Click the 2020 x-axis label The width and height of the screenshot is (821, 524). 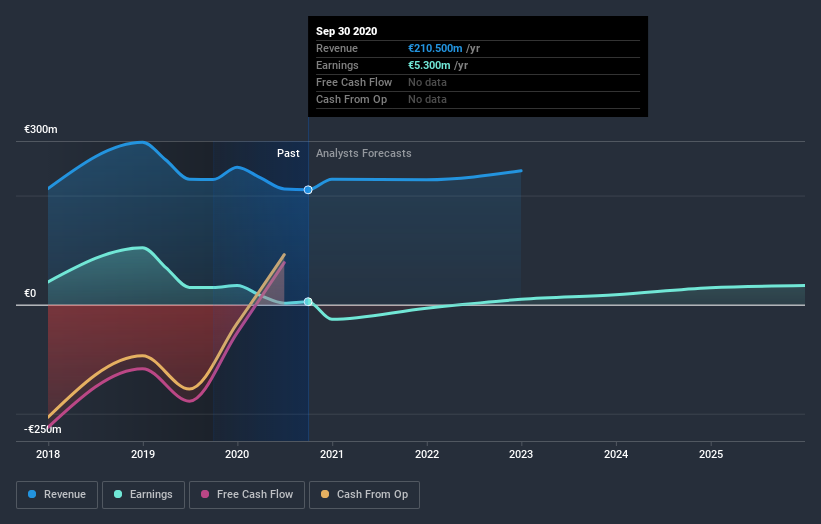coord(237,454)
